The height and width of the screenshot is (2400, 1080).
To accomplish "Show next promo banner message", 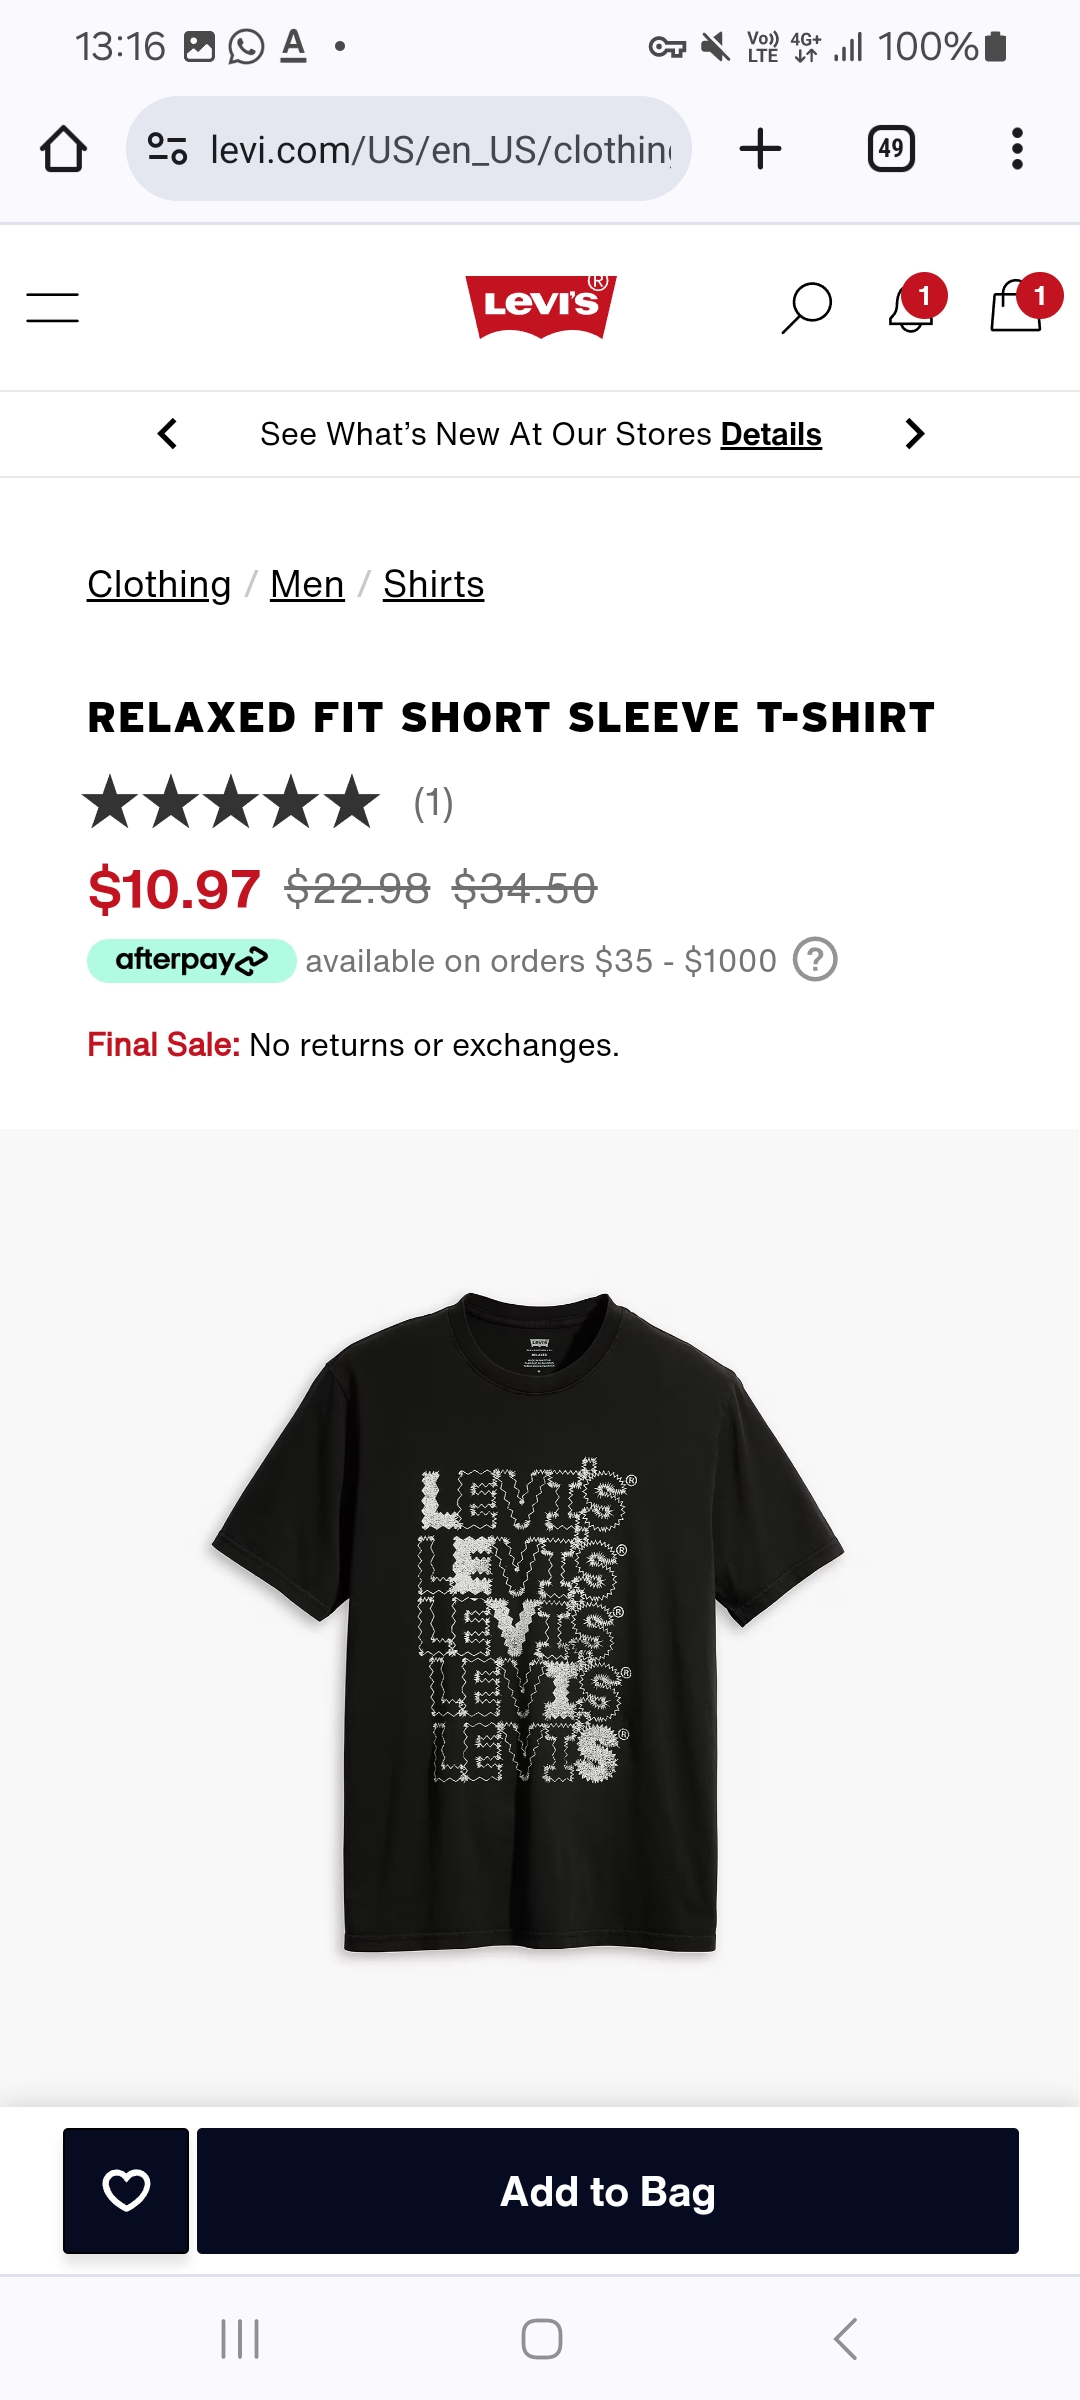I will point(914,434).
